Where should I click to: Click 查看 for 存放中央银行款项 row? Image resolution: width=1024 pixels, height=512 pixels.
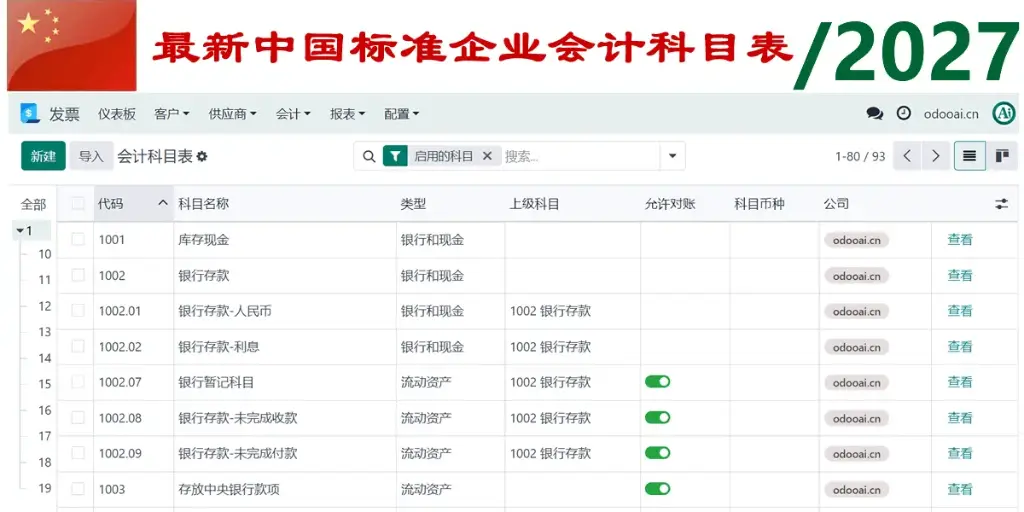(960, 488)
